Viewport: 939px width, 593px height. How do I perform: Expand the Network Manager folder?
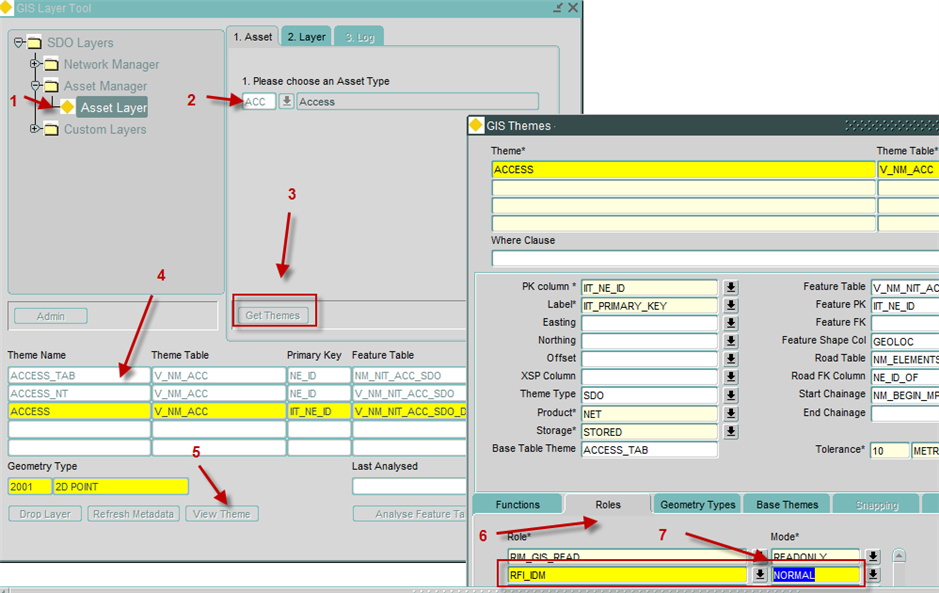coord(35,63)
